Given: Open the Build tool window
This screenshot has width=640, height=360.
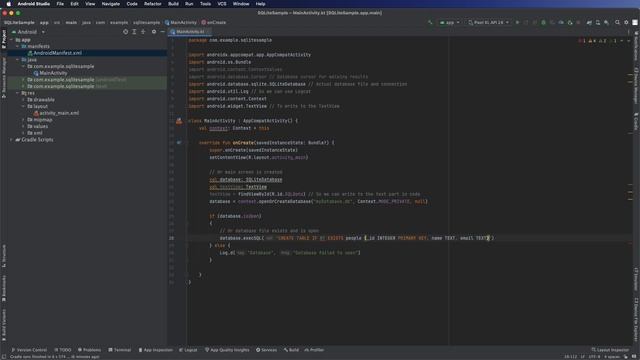Looking at the screenshot, I should (x=291, y=350).
